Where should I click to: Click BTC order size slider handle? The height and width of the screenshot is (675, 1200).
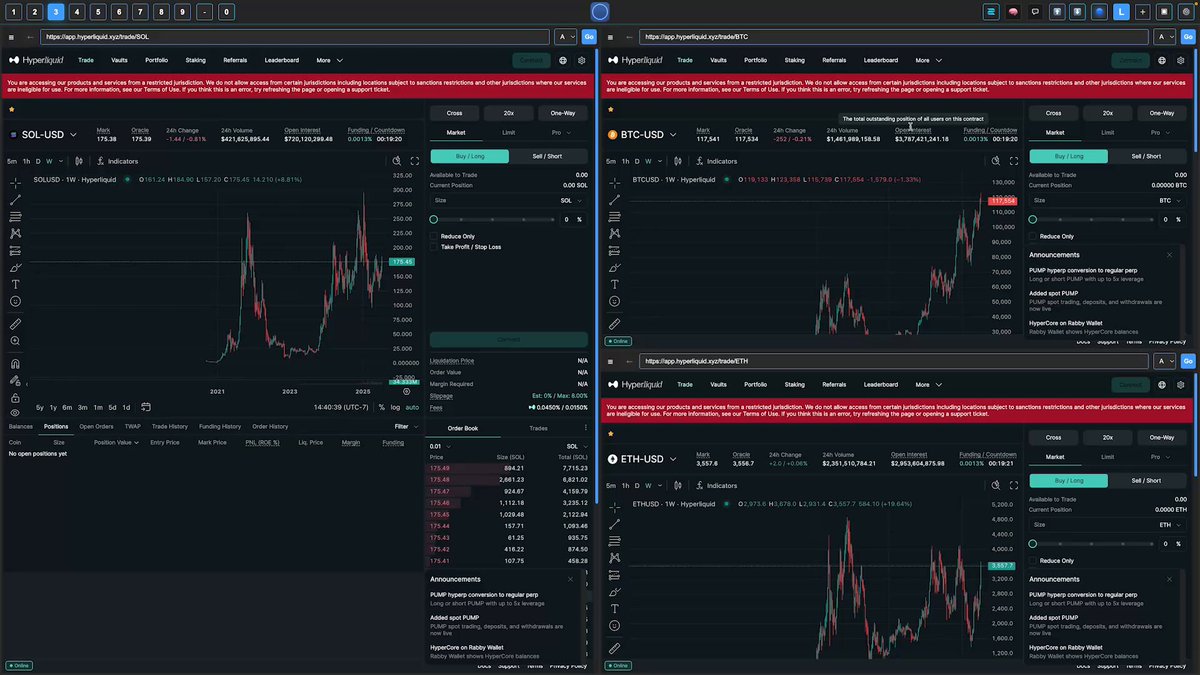pyautogui.click(x=1034, y=219)
